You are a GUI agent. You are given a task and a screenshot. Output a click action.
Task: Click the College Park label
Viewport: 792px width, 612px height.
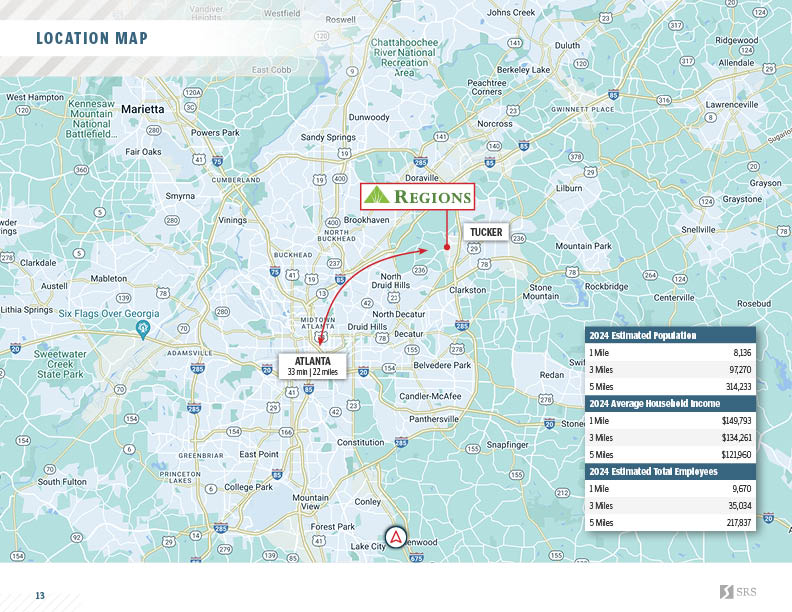point(248,487)
